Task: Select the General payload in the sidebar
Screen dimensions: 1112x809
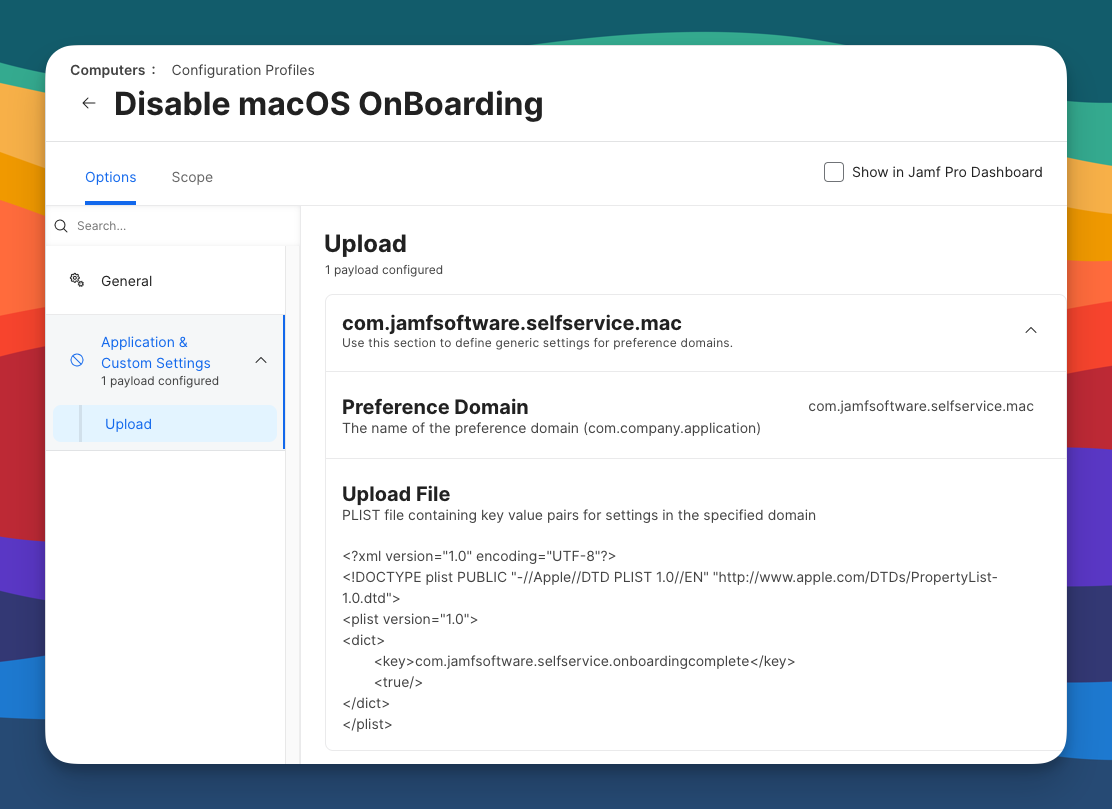Action: (x=127, y=281)
